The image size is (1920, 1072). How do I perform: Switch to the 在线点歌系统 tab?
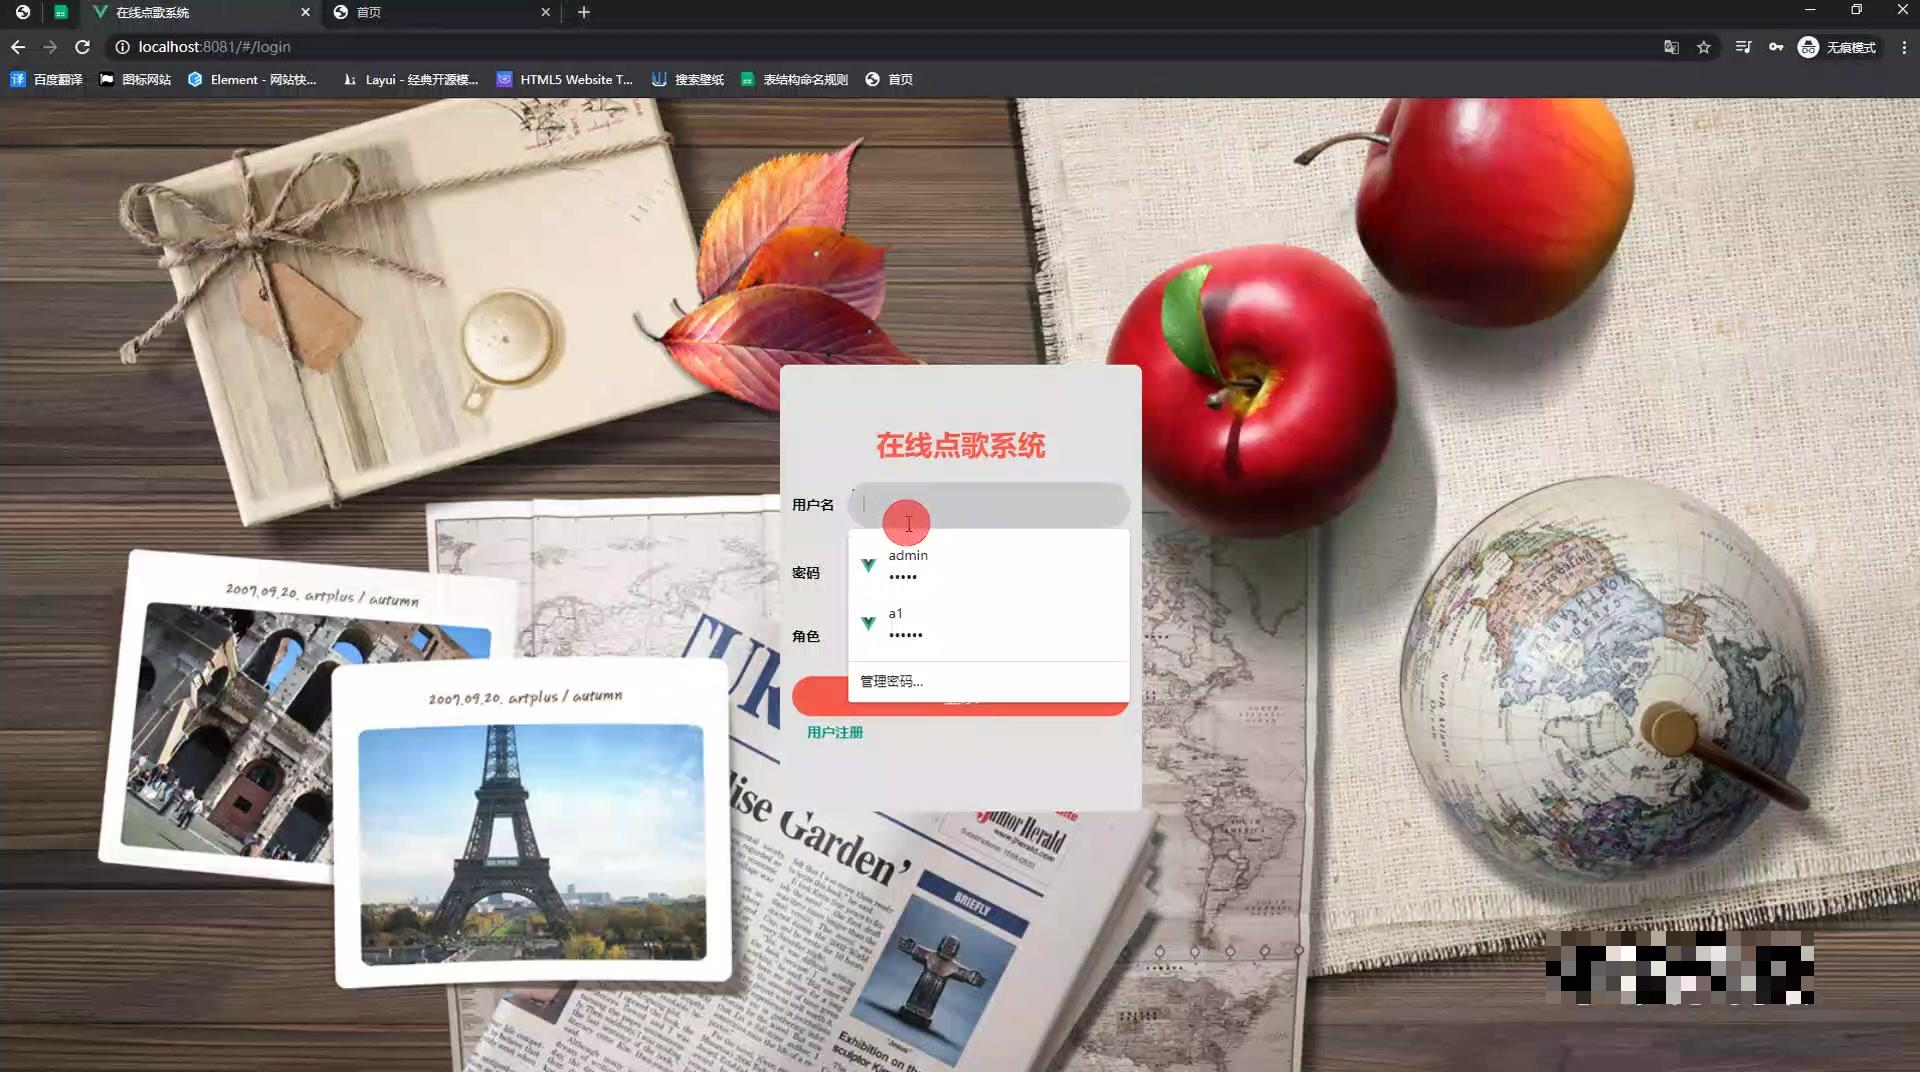tap(200, 12)
